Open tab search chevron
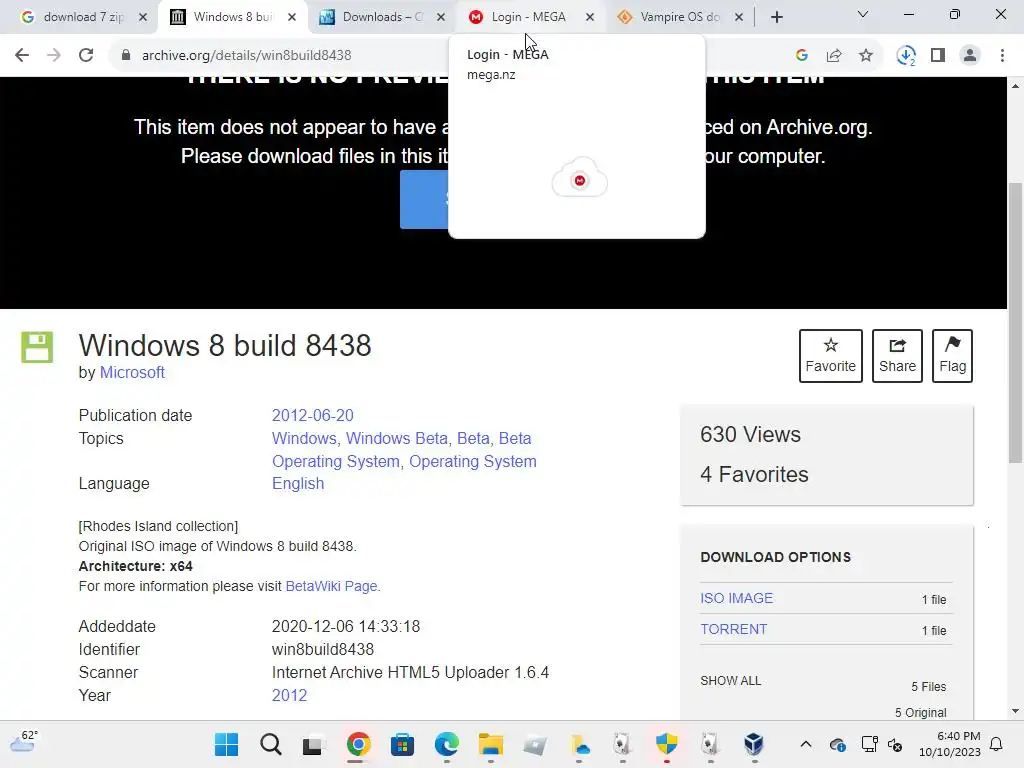Screen dimensions: 1024x768 (x=863, y=14)
